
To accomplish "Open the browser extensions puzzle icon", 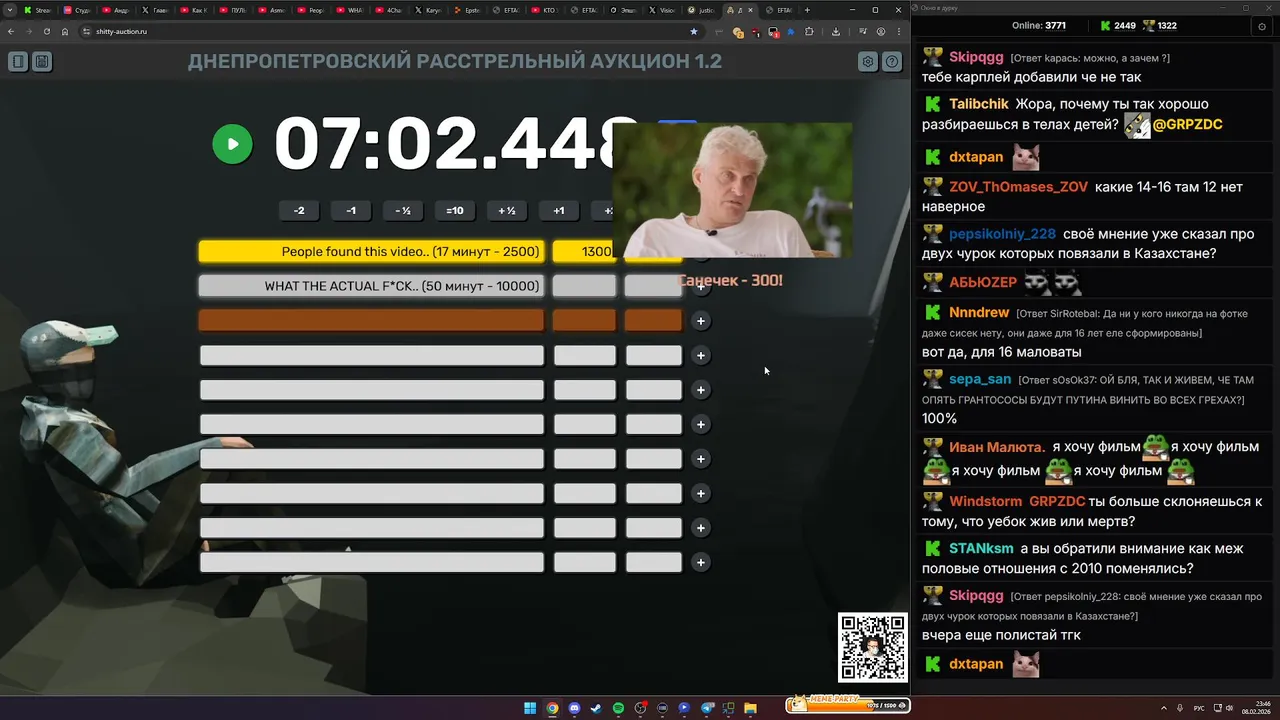I will click(x=810, y=31).
